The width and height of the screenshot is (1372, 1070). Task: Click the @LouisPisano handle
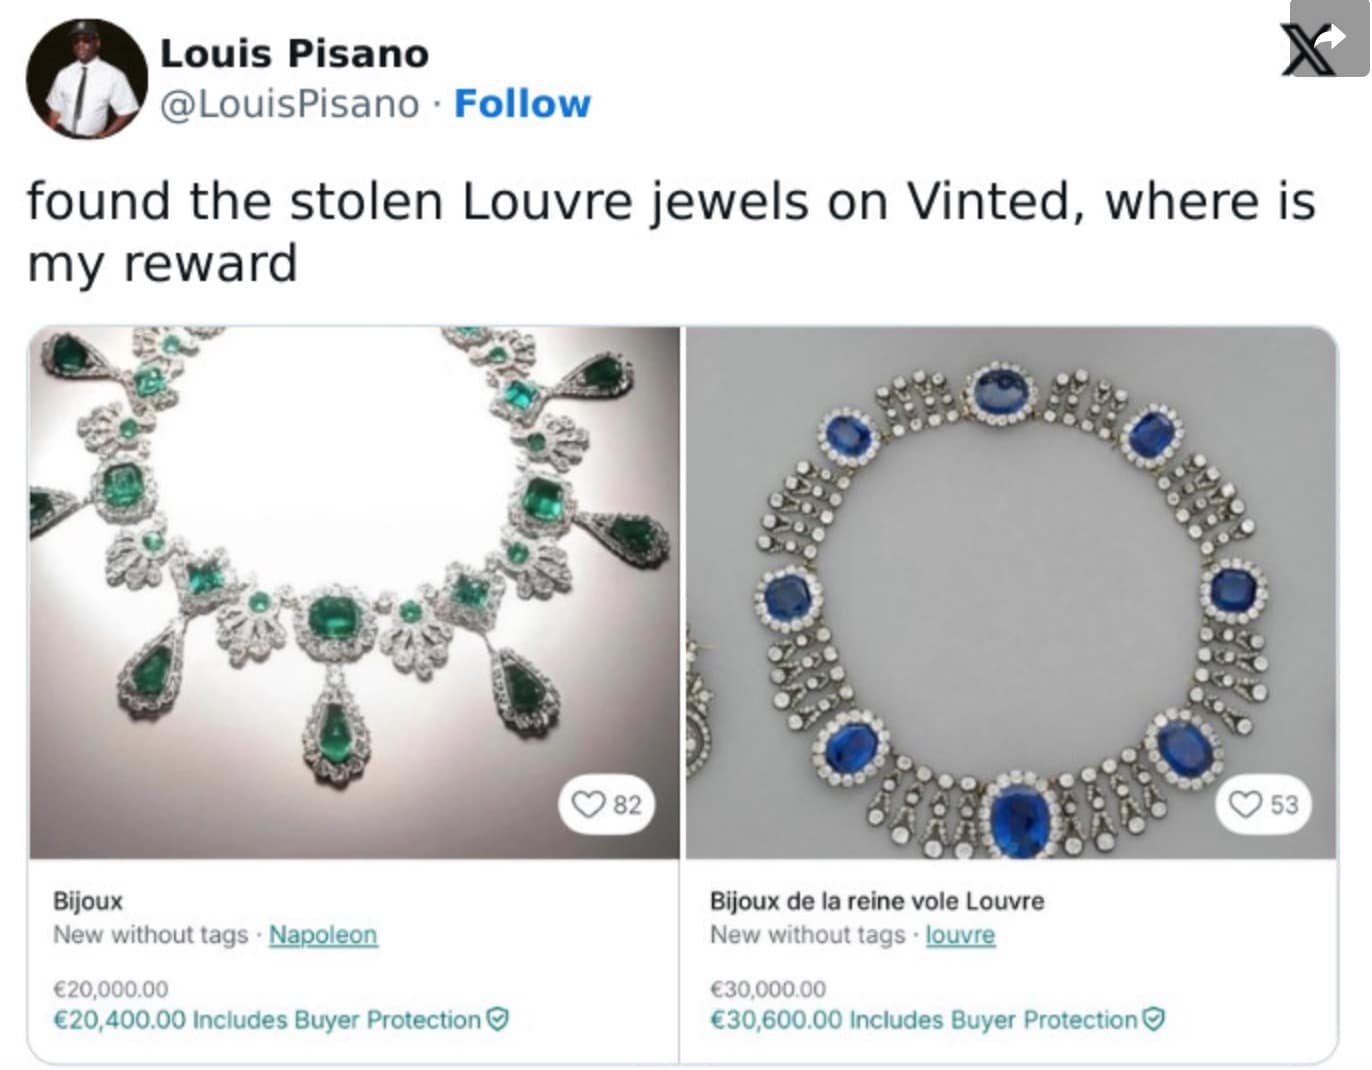click(x=290, y=103)
